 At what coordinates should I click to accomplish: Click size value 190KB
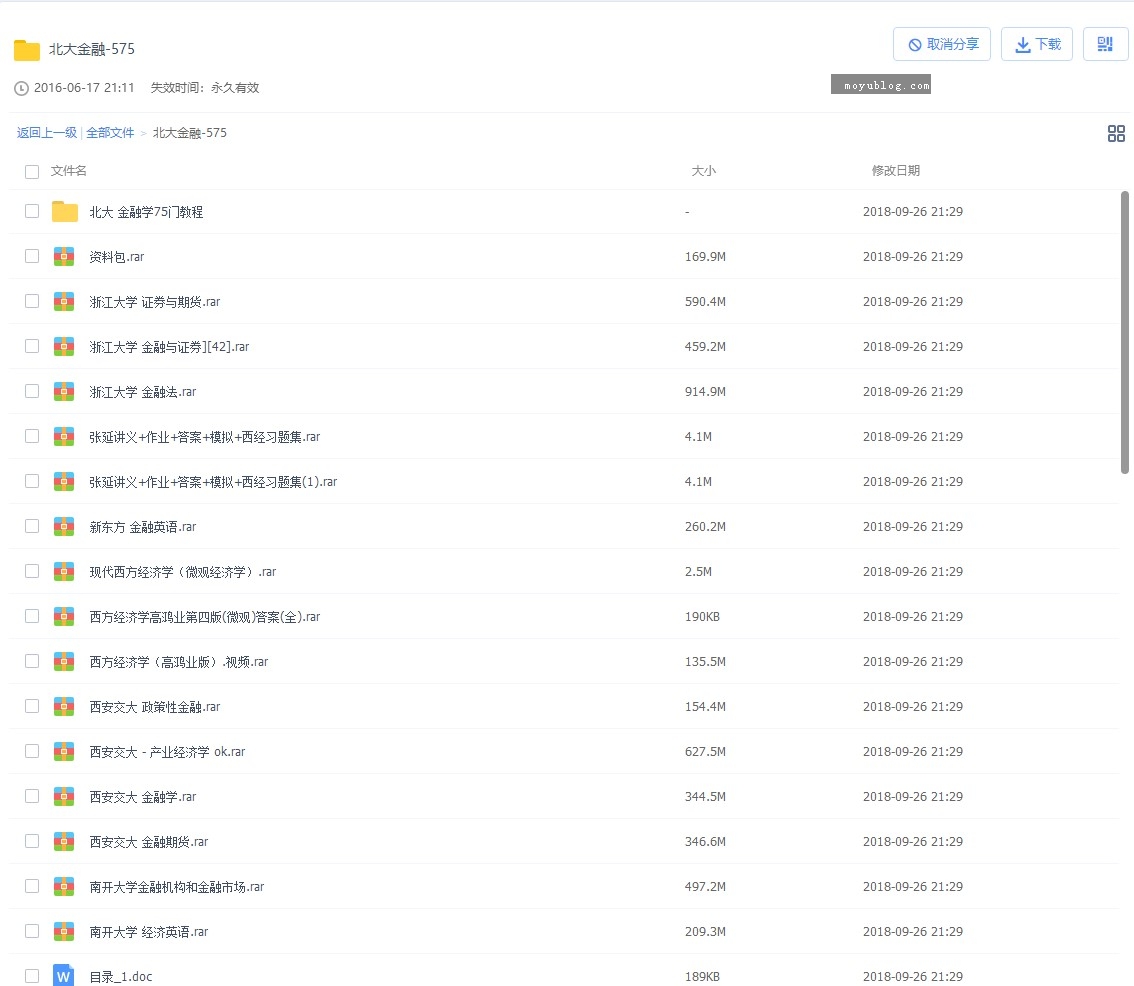(702, 616)
